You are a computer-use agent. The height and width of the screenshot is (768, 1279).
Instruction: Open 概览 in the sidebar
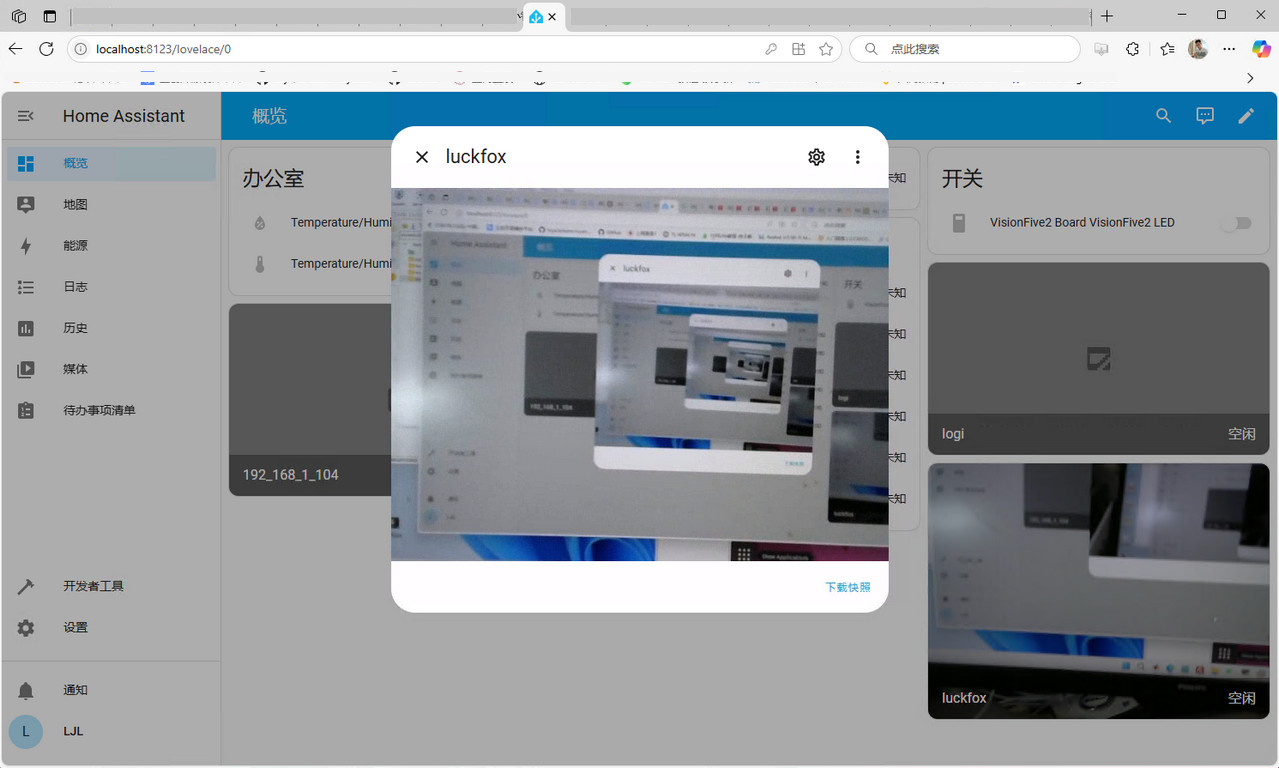(x=111, y=164)
